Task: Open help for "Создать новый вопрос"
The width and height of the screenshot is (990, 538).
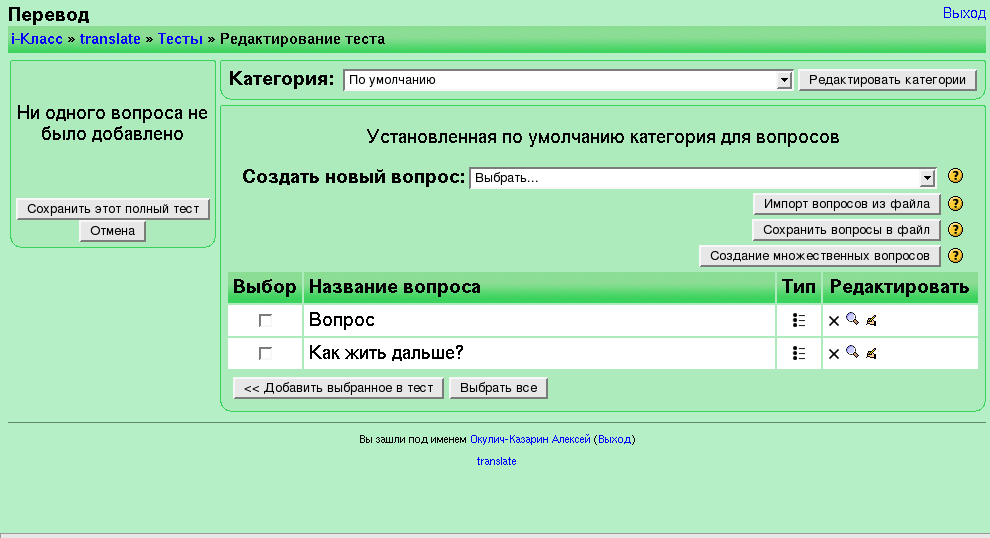Action: click(x=955, y=177)
